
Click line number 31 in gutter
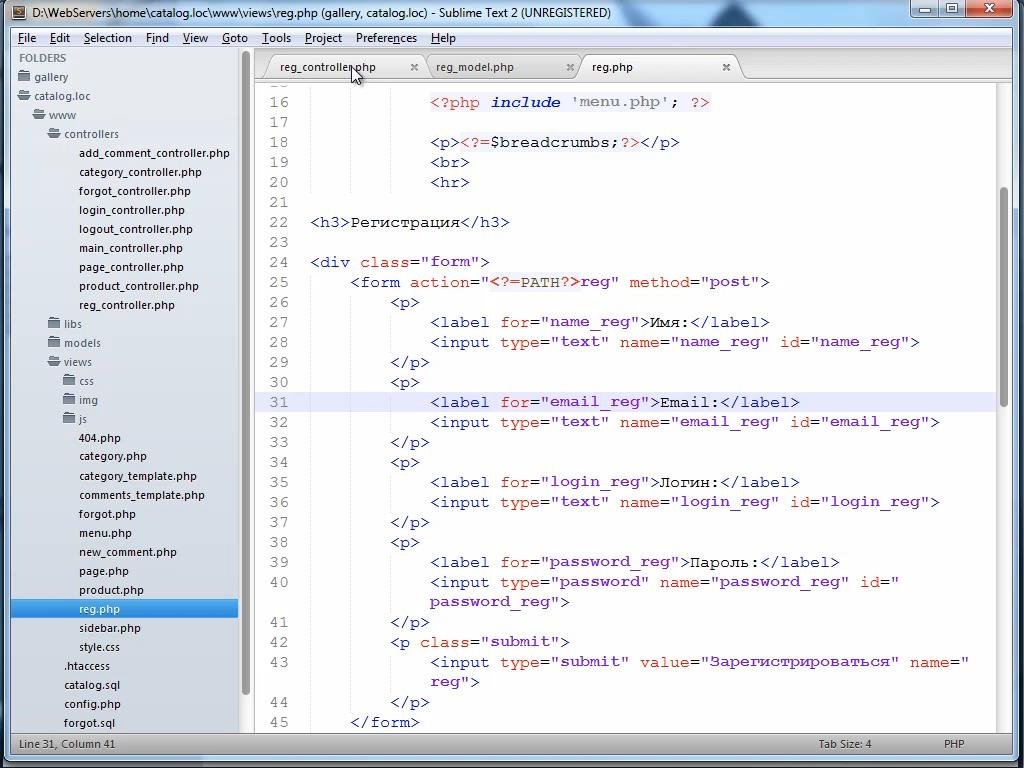click(x=279, y=402)
